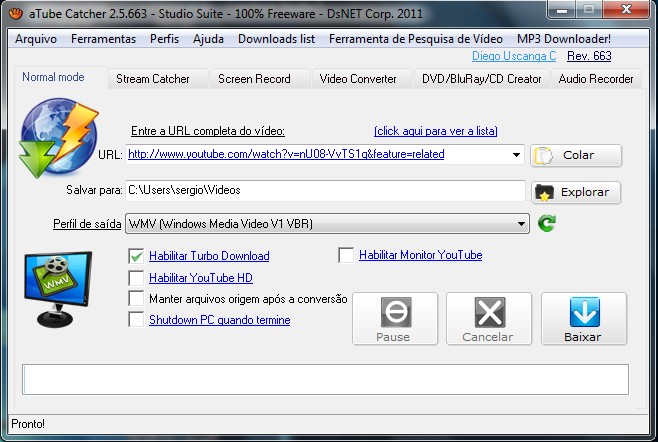Click the WMV monitor format image
This screenshot has height=442, width=658.
click(58, 289)
